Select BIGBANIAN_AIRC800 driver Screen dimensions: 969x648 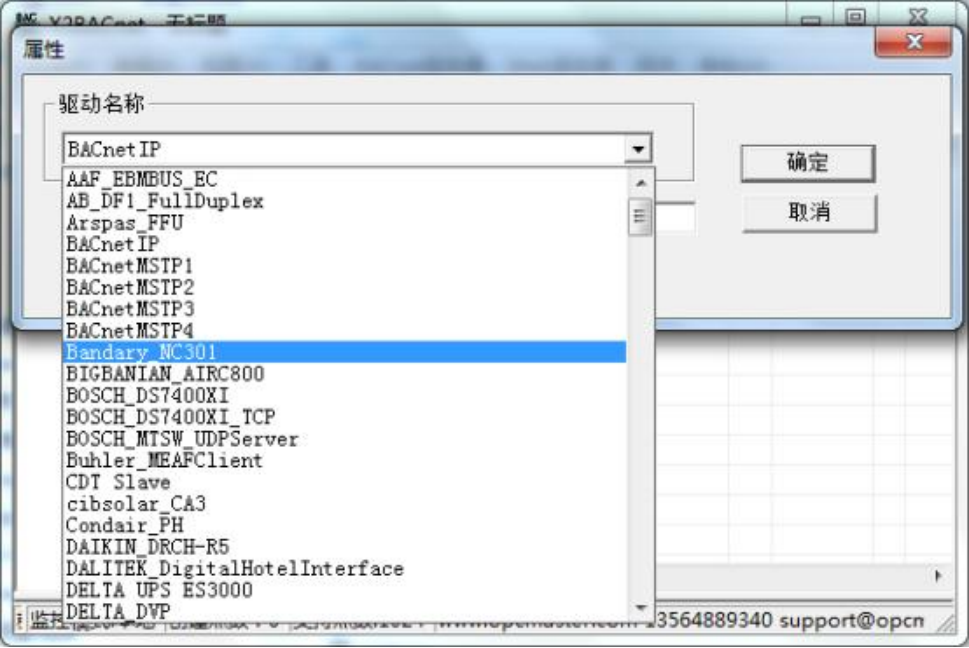[345, 374]
